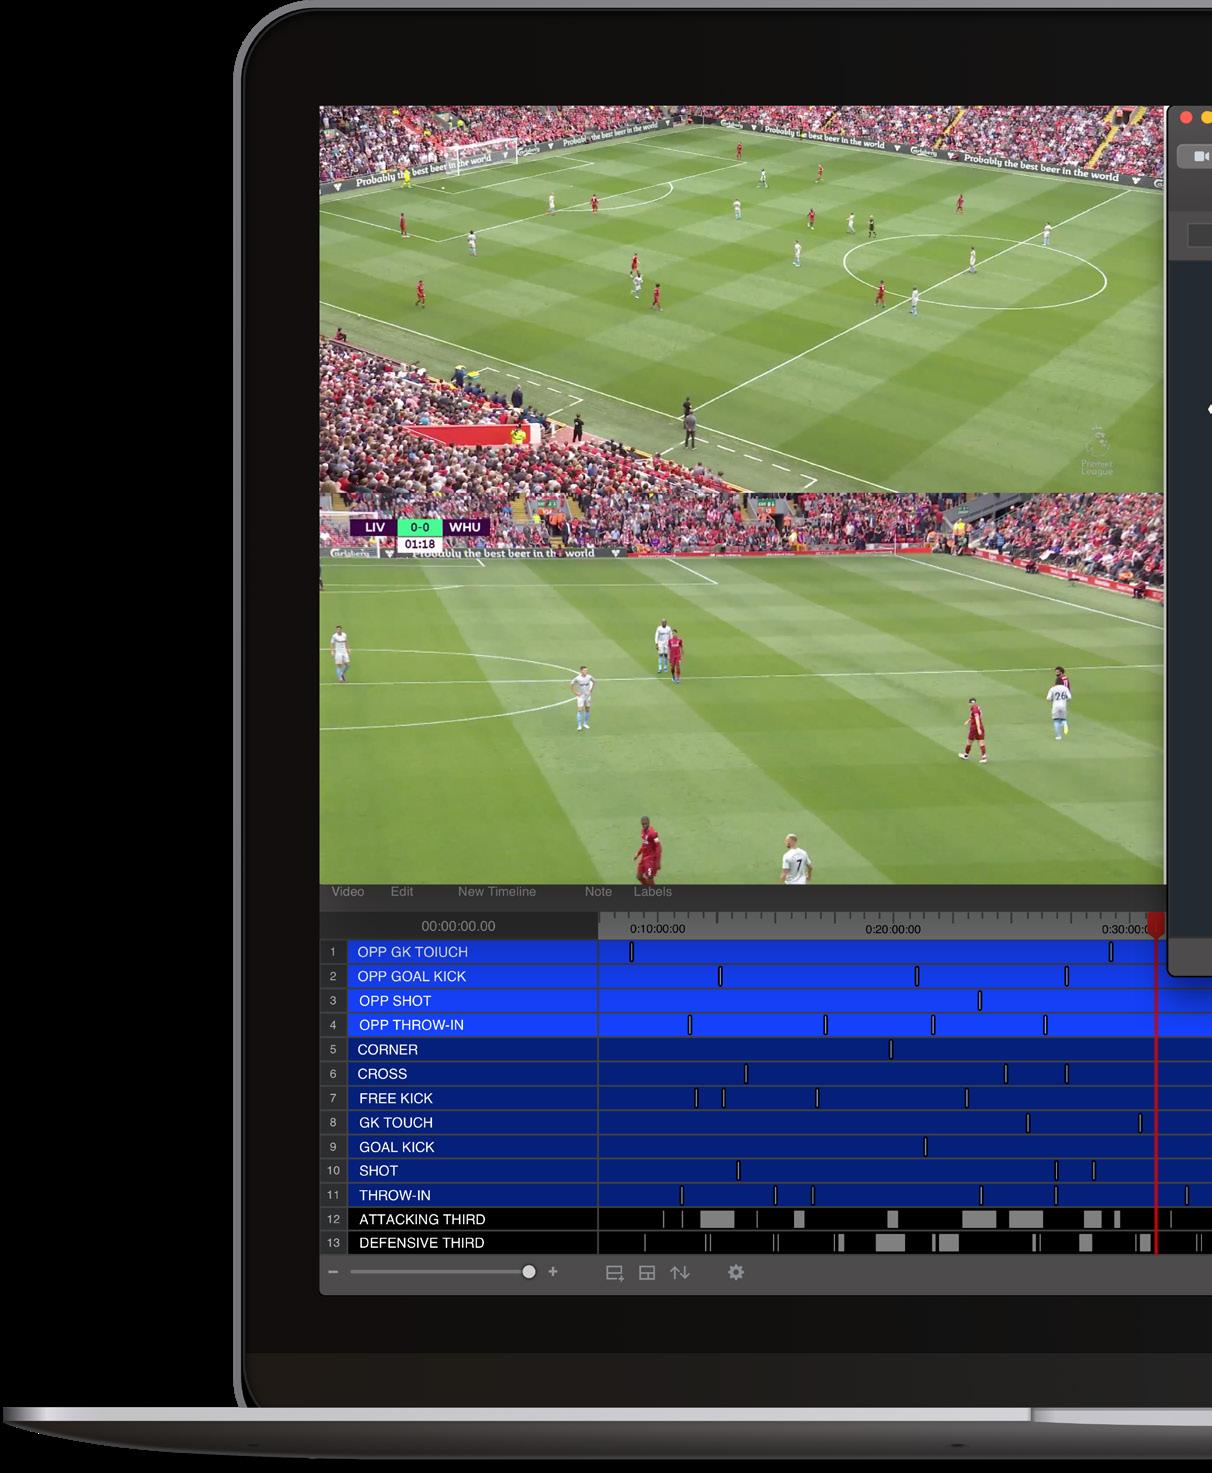Click the add timeline row icon
Screen dimensions: 1212x1473
point(615,1273)
